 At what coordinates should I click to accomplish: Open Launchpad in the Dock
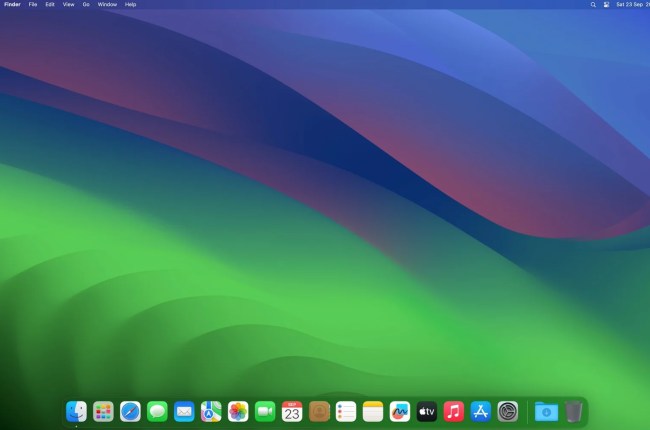[x=103, y=411]
